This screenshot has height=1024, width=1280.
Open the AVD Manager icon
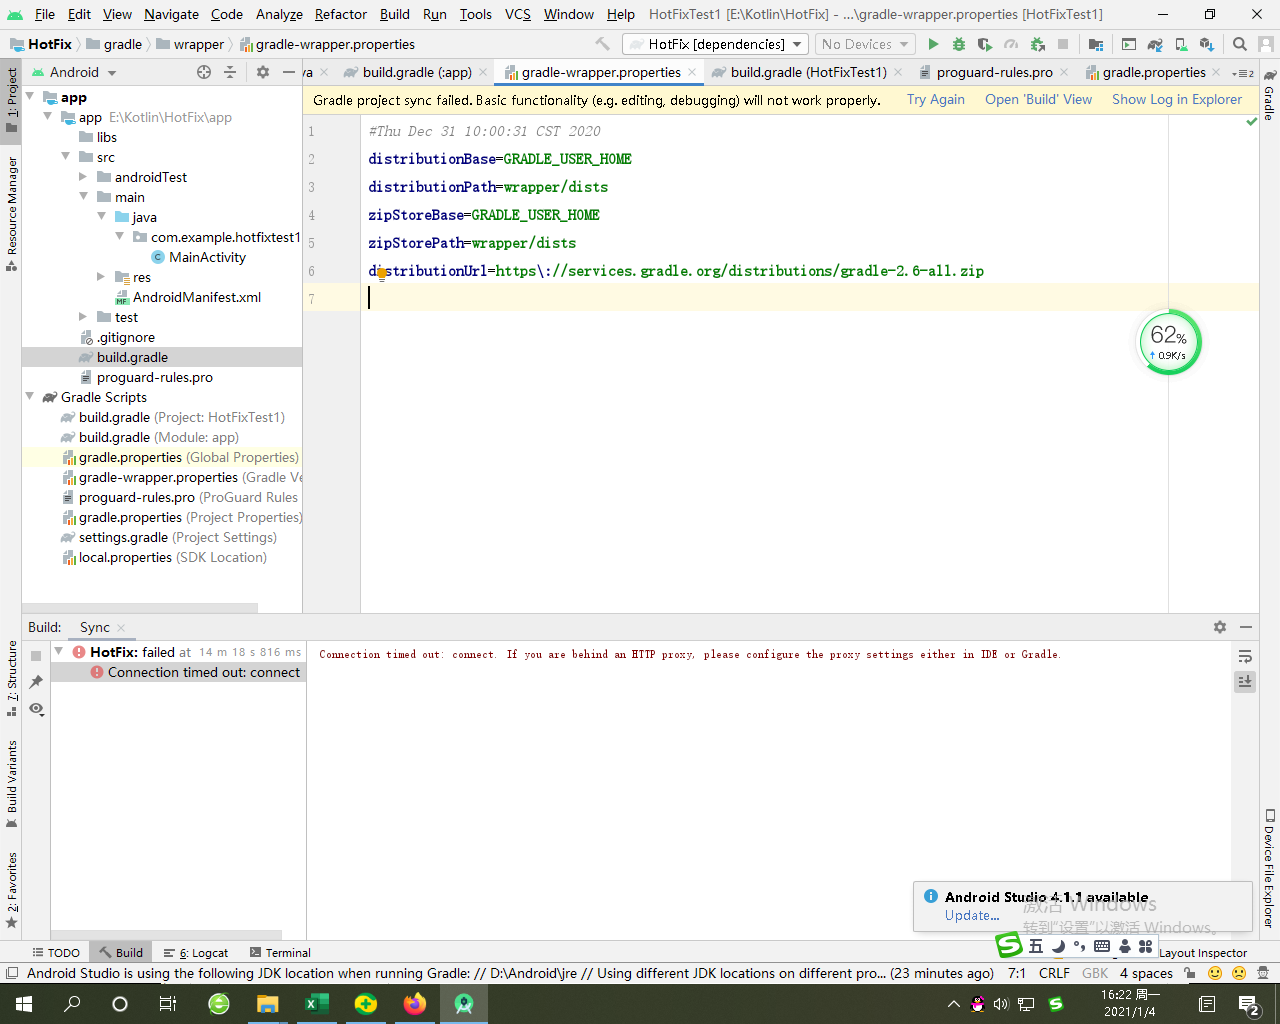(1181, 44)
